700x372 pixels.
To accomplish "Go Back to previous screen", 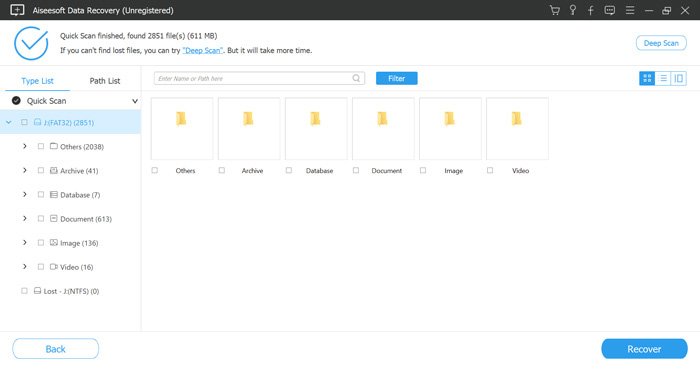I will pyautogui.click(x=55, y=349).
